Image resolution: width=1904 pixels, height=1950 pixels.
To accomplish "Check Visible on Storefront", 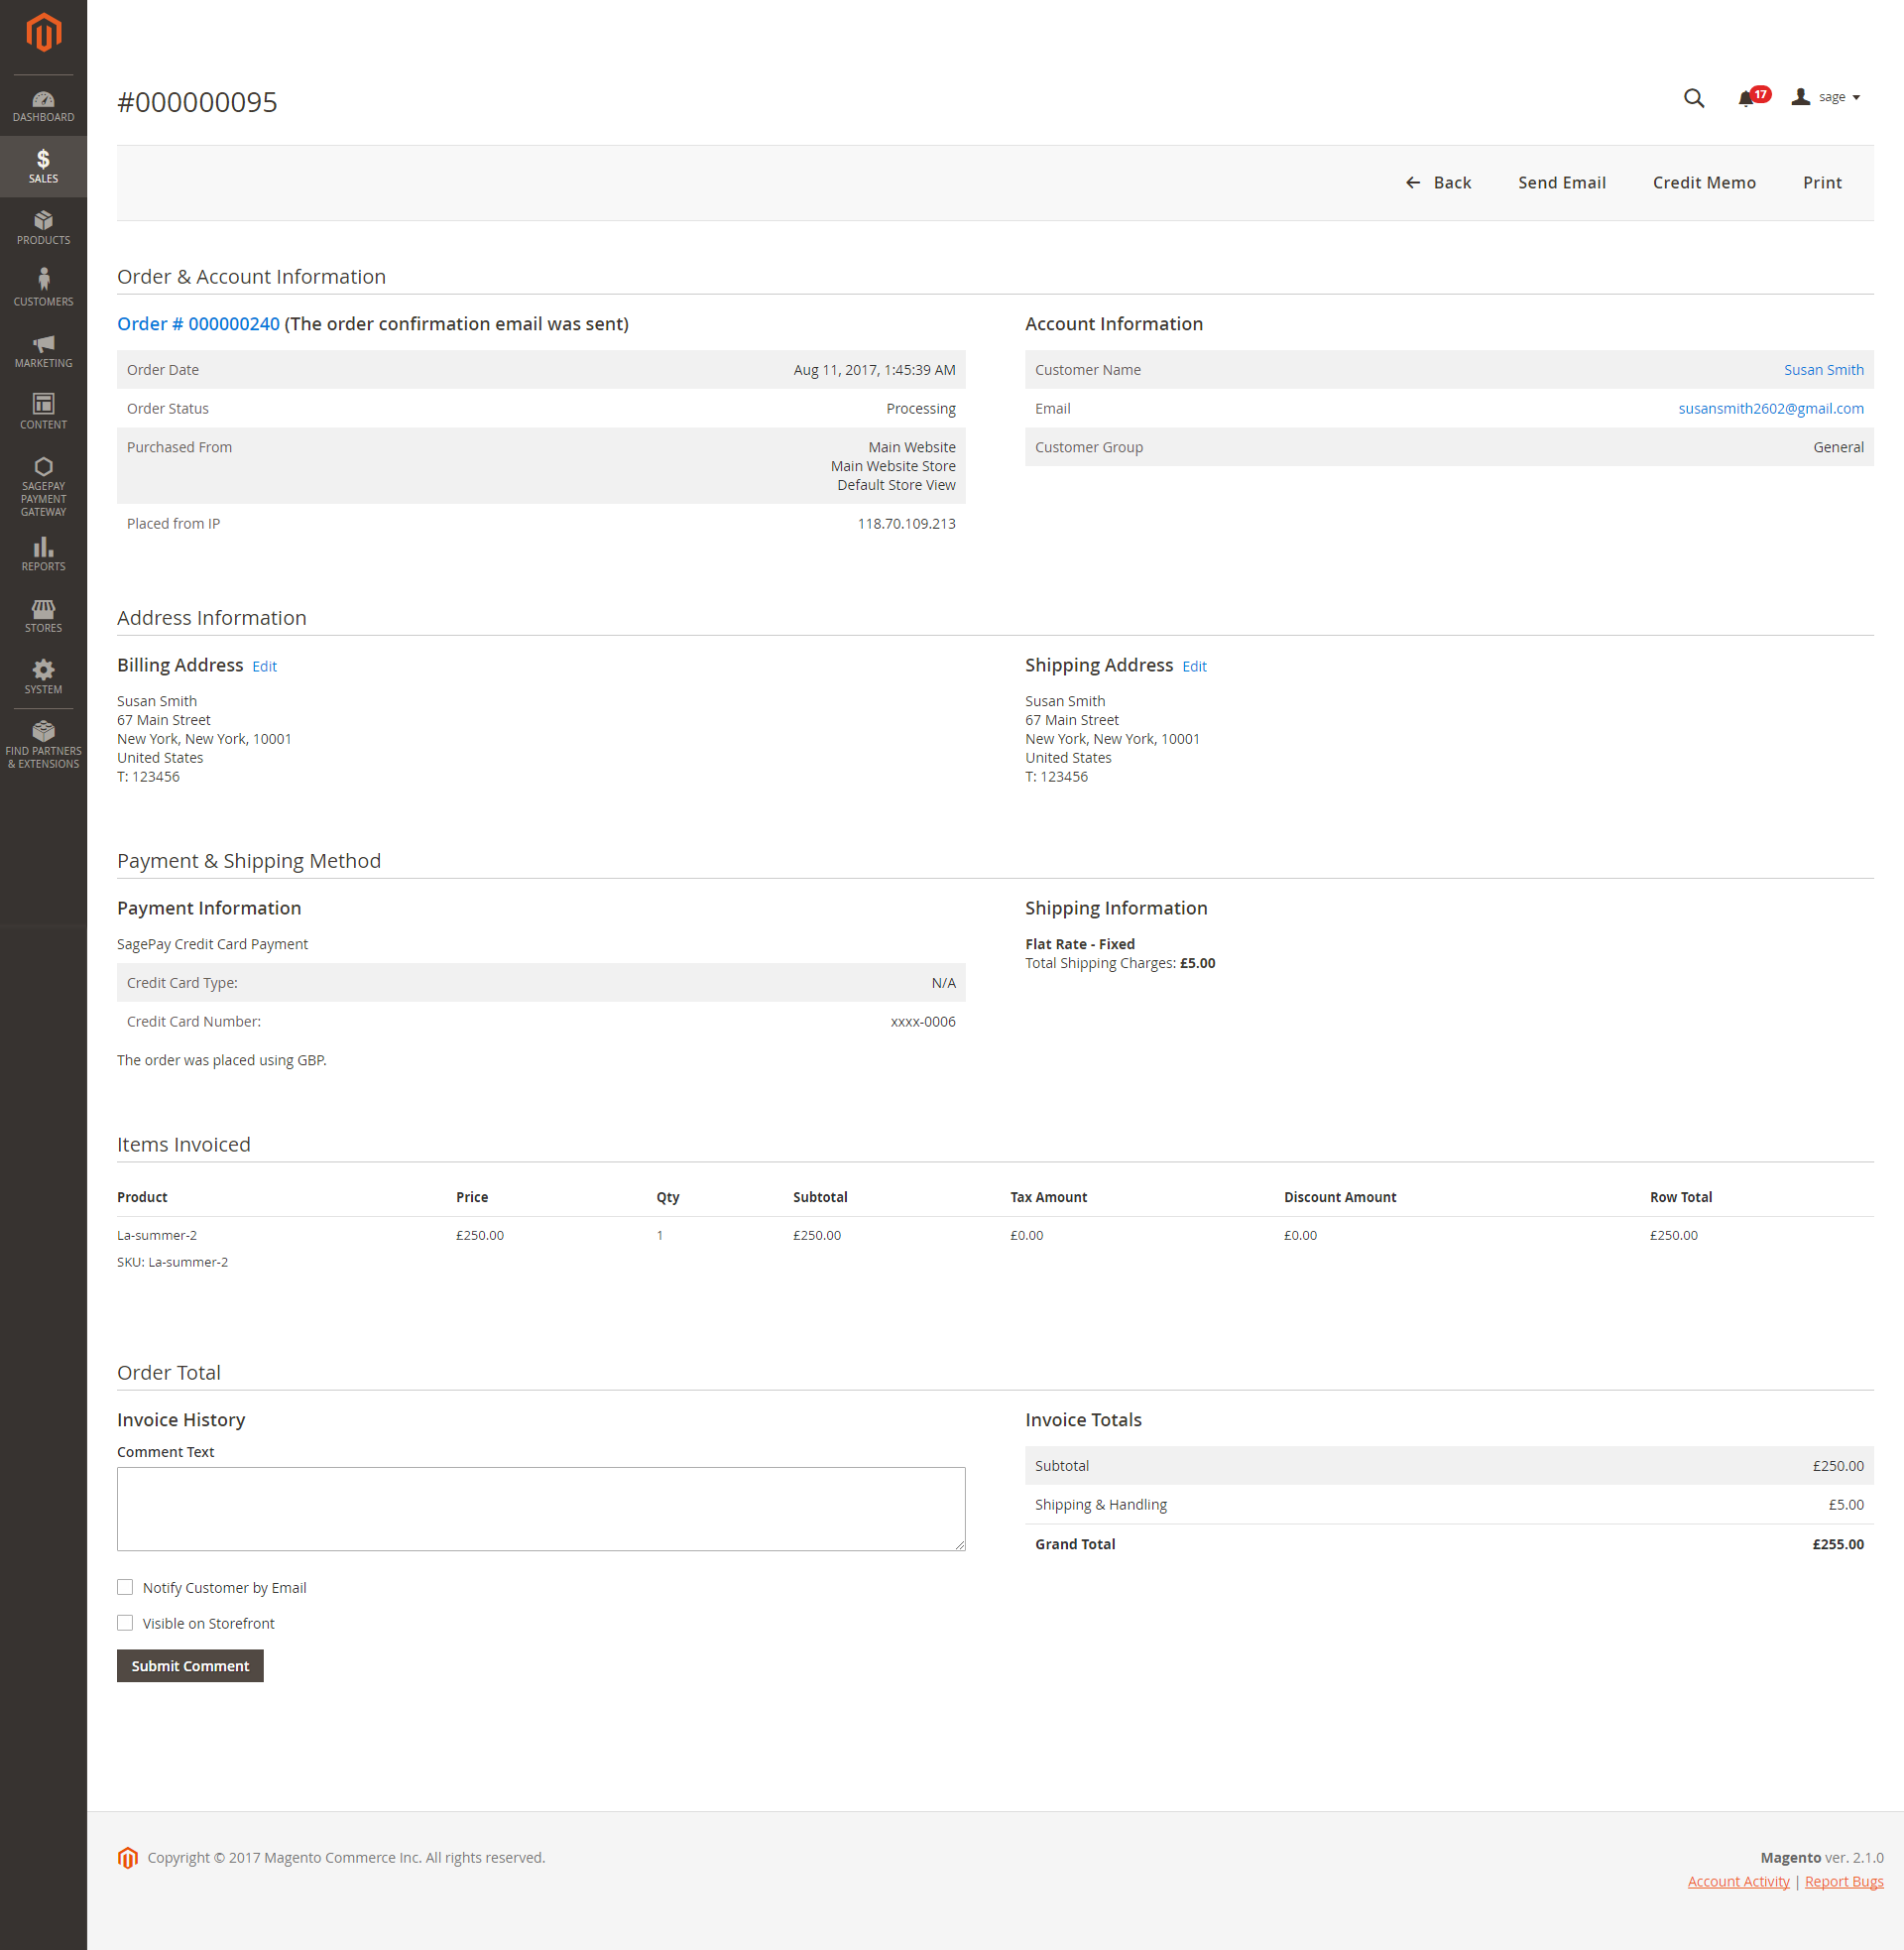I will click(125, 1622).
